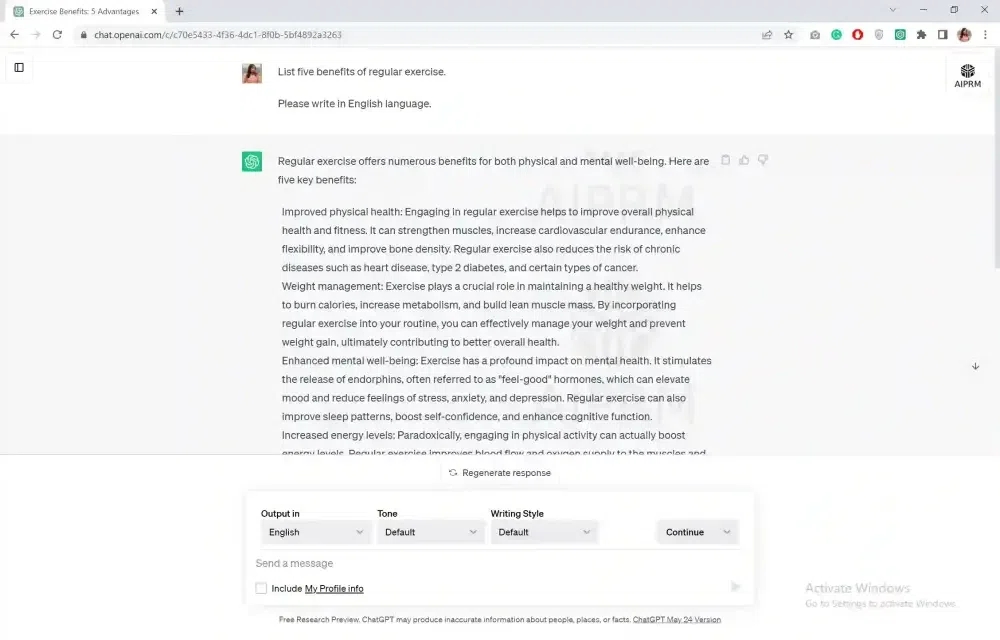Copy the response with the clipboard icon
This screenshot has height=640, width=1000.
coord(726,160)
